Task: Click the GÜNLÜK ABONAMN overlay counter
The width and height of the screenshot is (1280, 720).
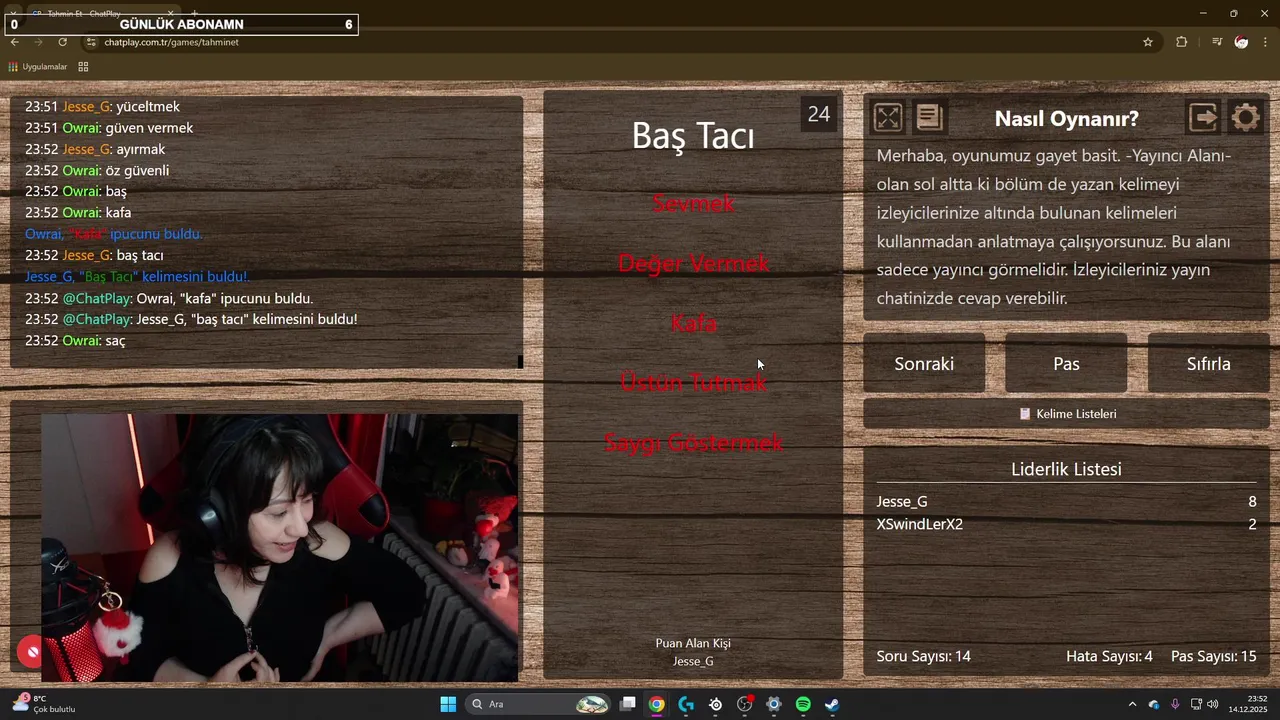Action: pos(181,24)
